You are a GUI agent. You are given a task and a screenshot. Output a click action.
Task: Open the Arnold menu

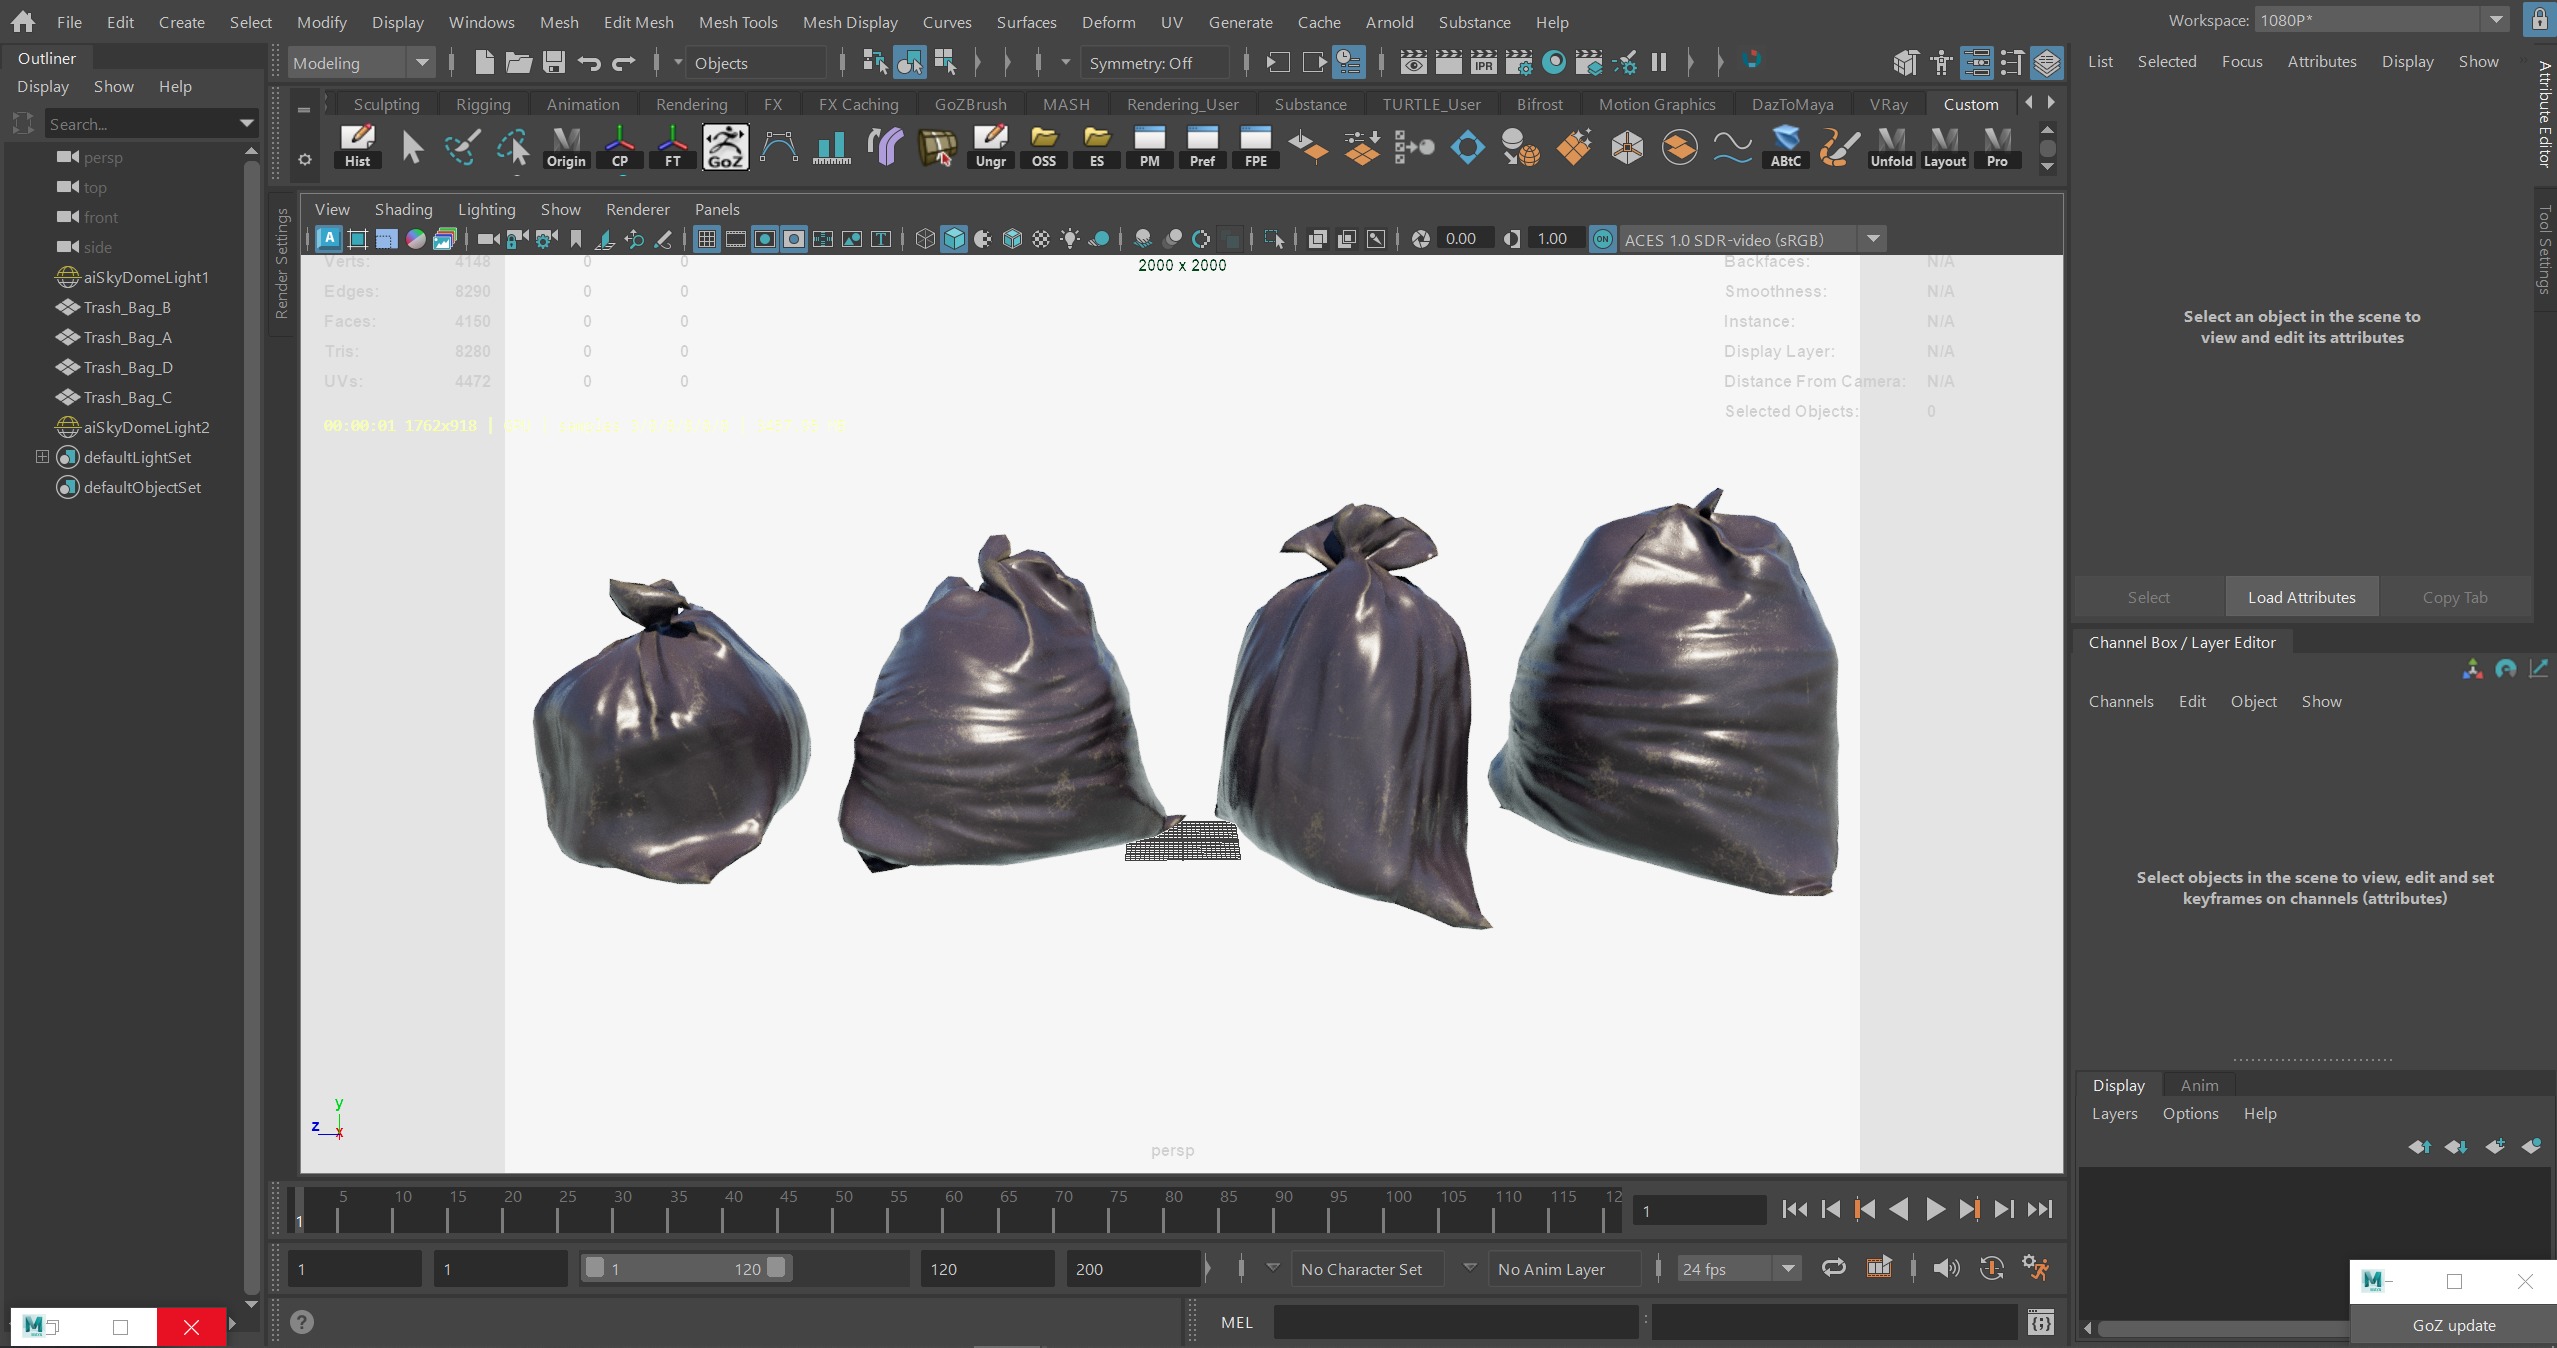tap(1389, 22)
